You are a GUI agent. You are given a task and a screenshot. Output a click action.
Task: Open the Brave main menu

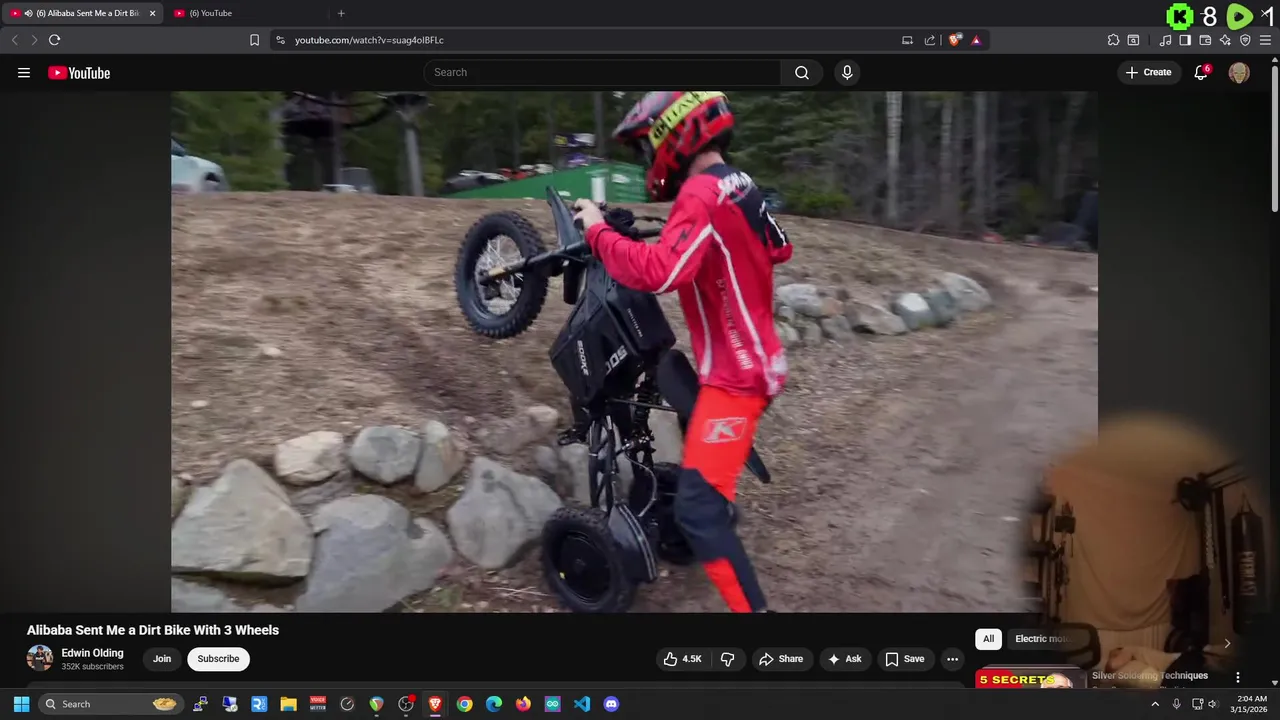(1265, 40)
